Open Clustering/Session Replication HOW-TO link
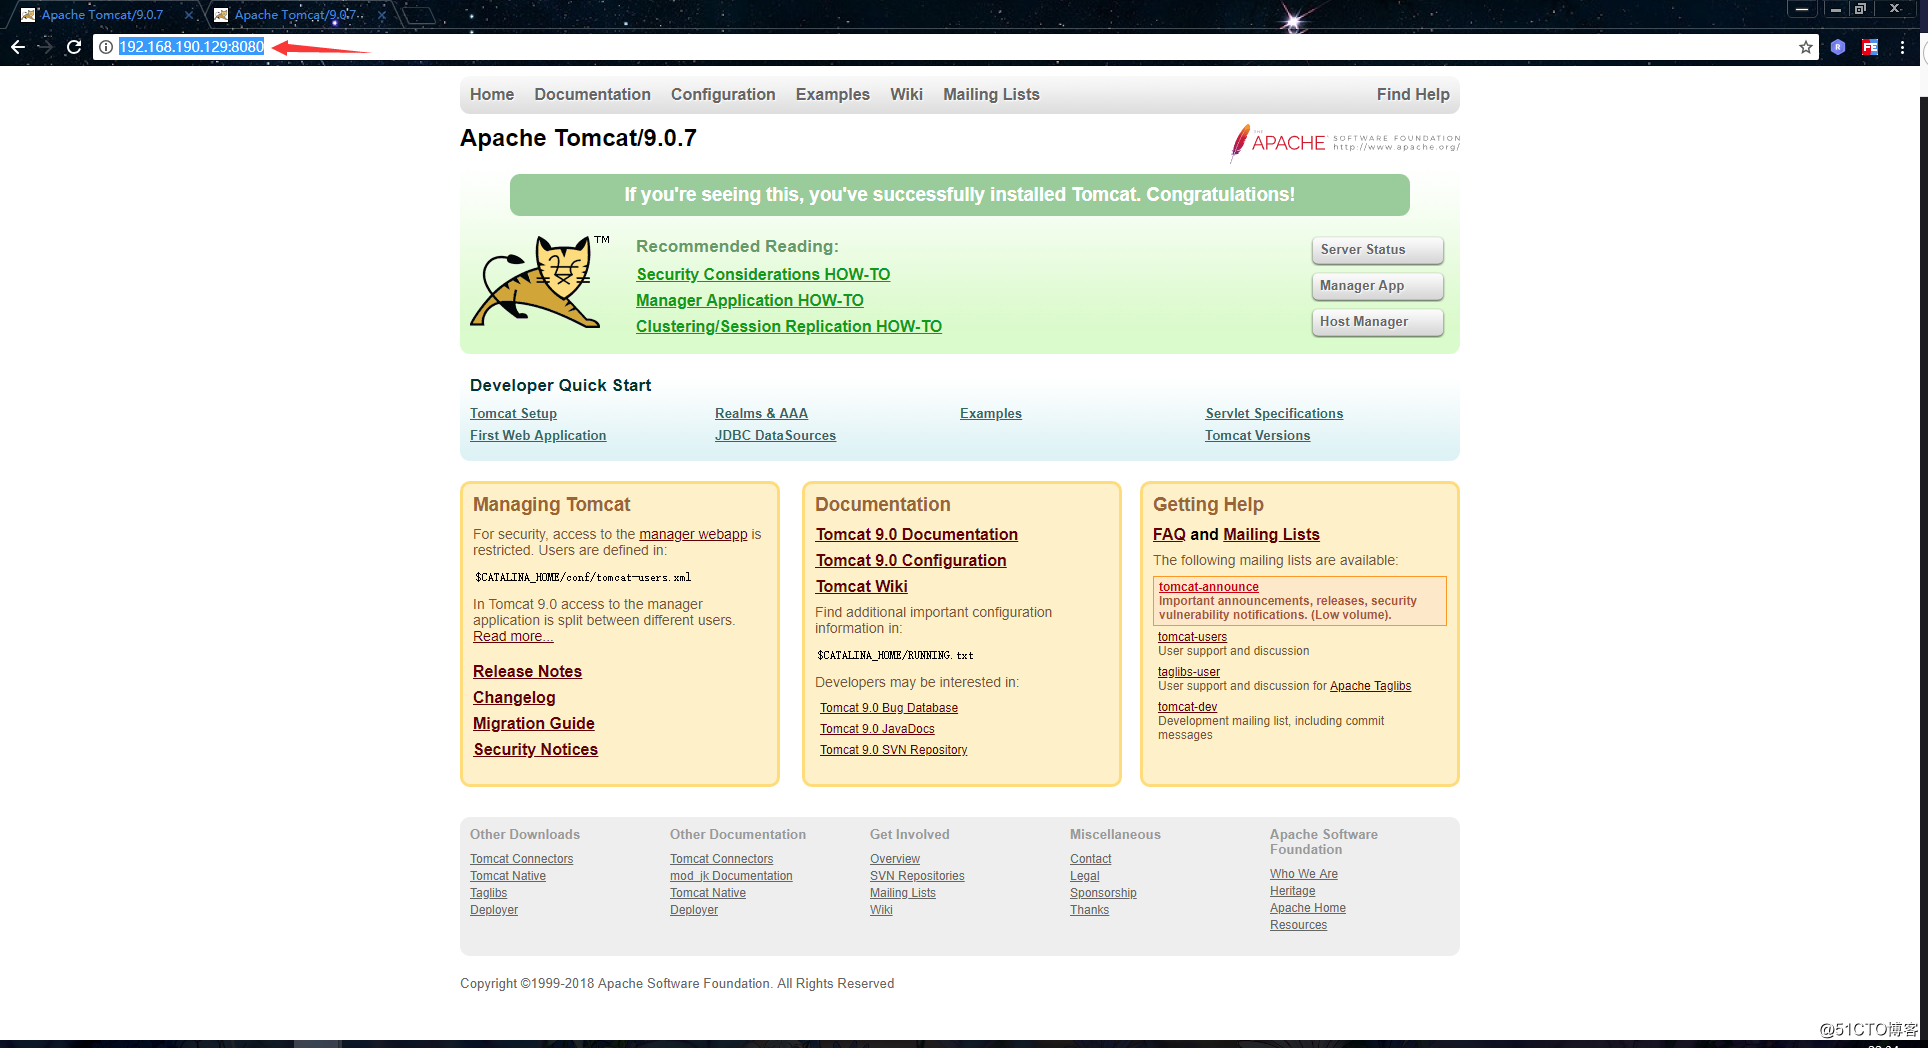 tap(789, 326)
